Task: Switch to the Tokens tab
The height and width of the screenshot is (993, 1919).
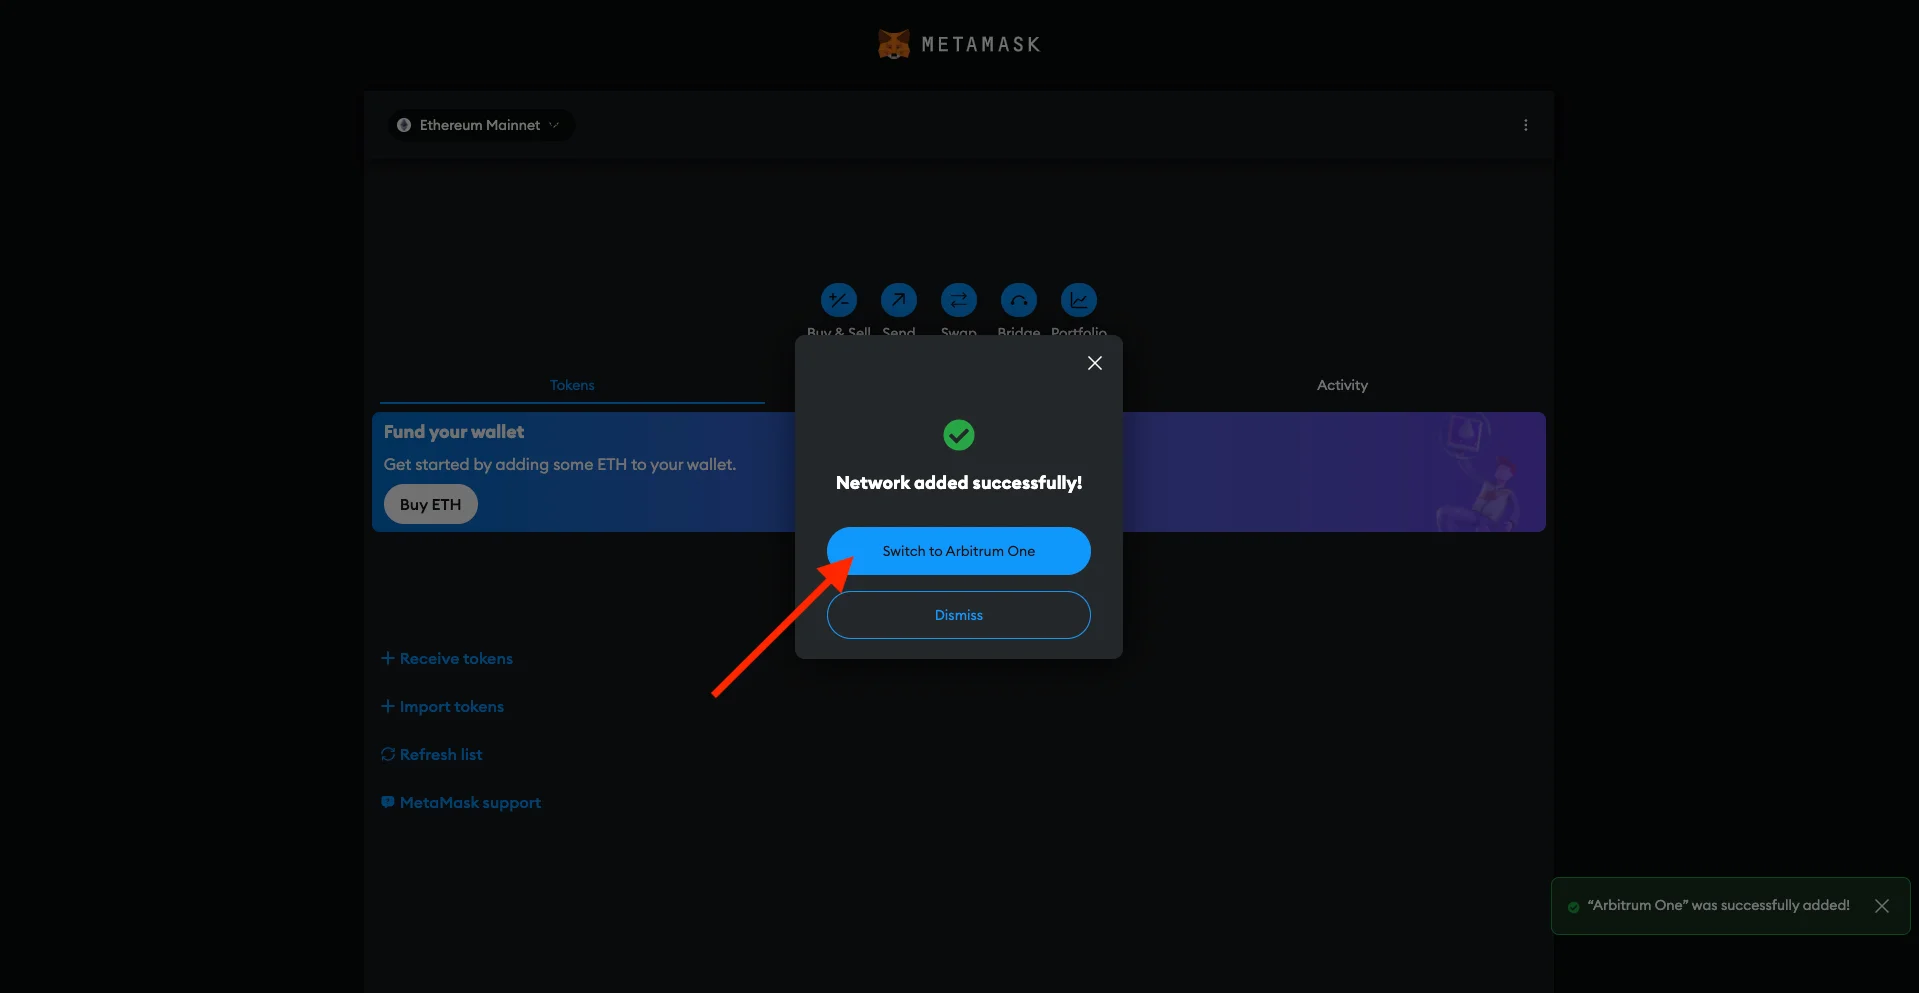Action: click(572, 385)
